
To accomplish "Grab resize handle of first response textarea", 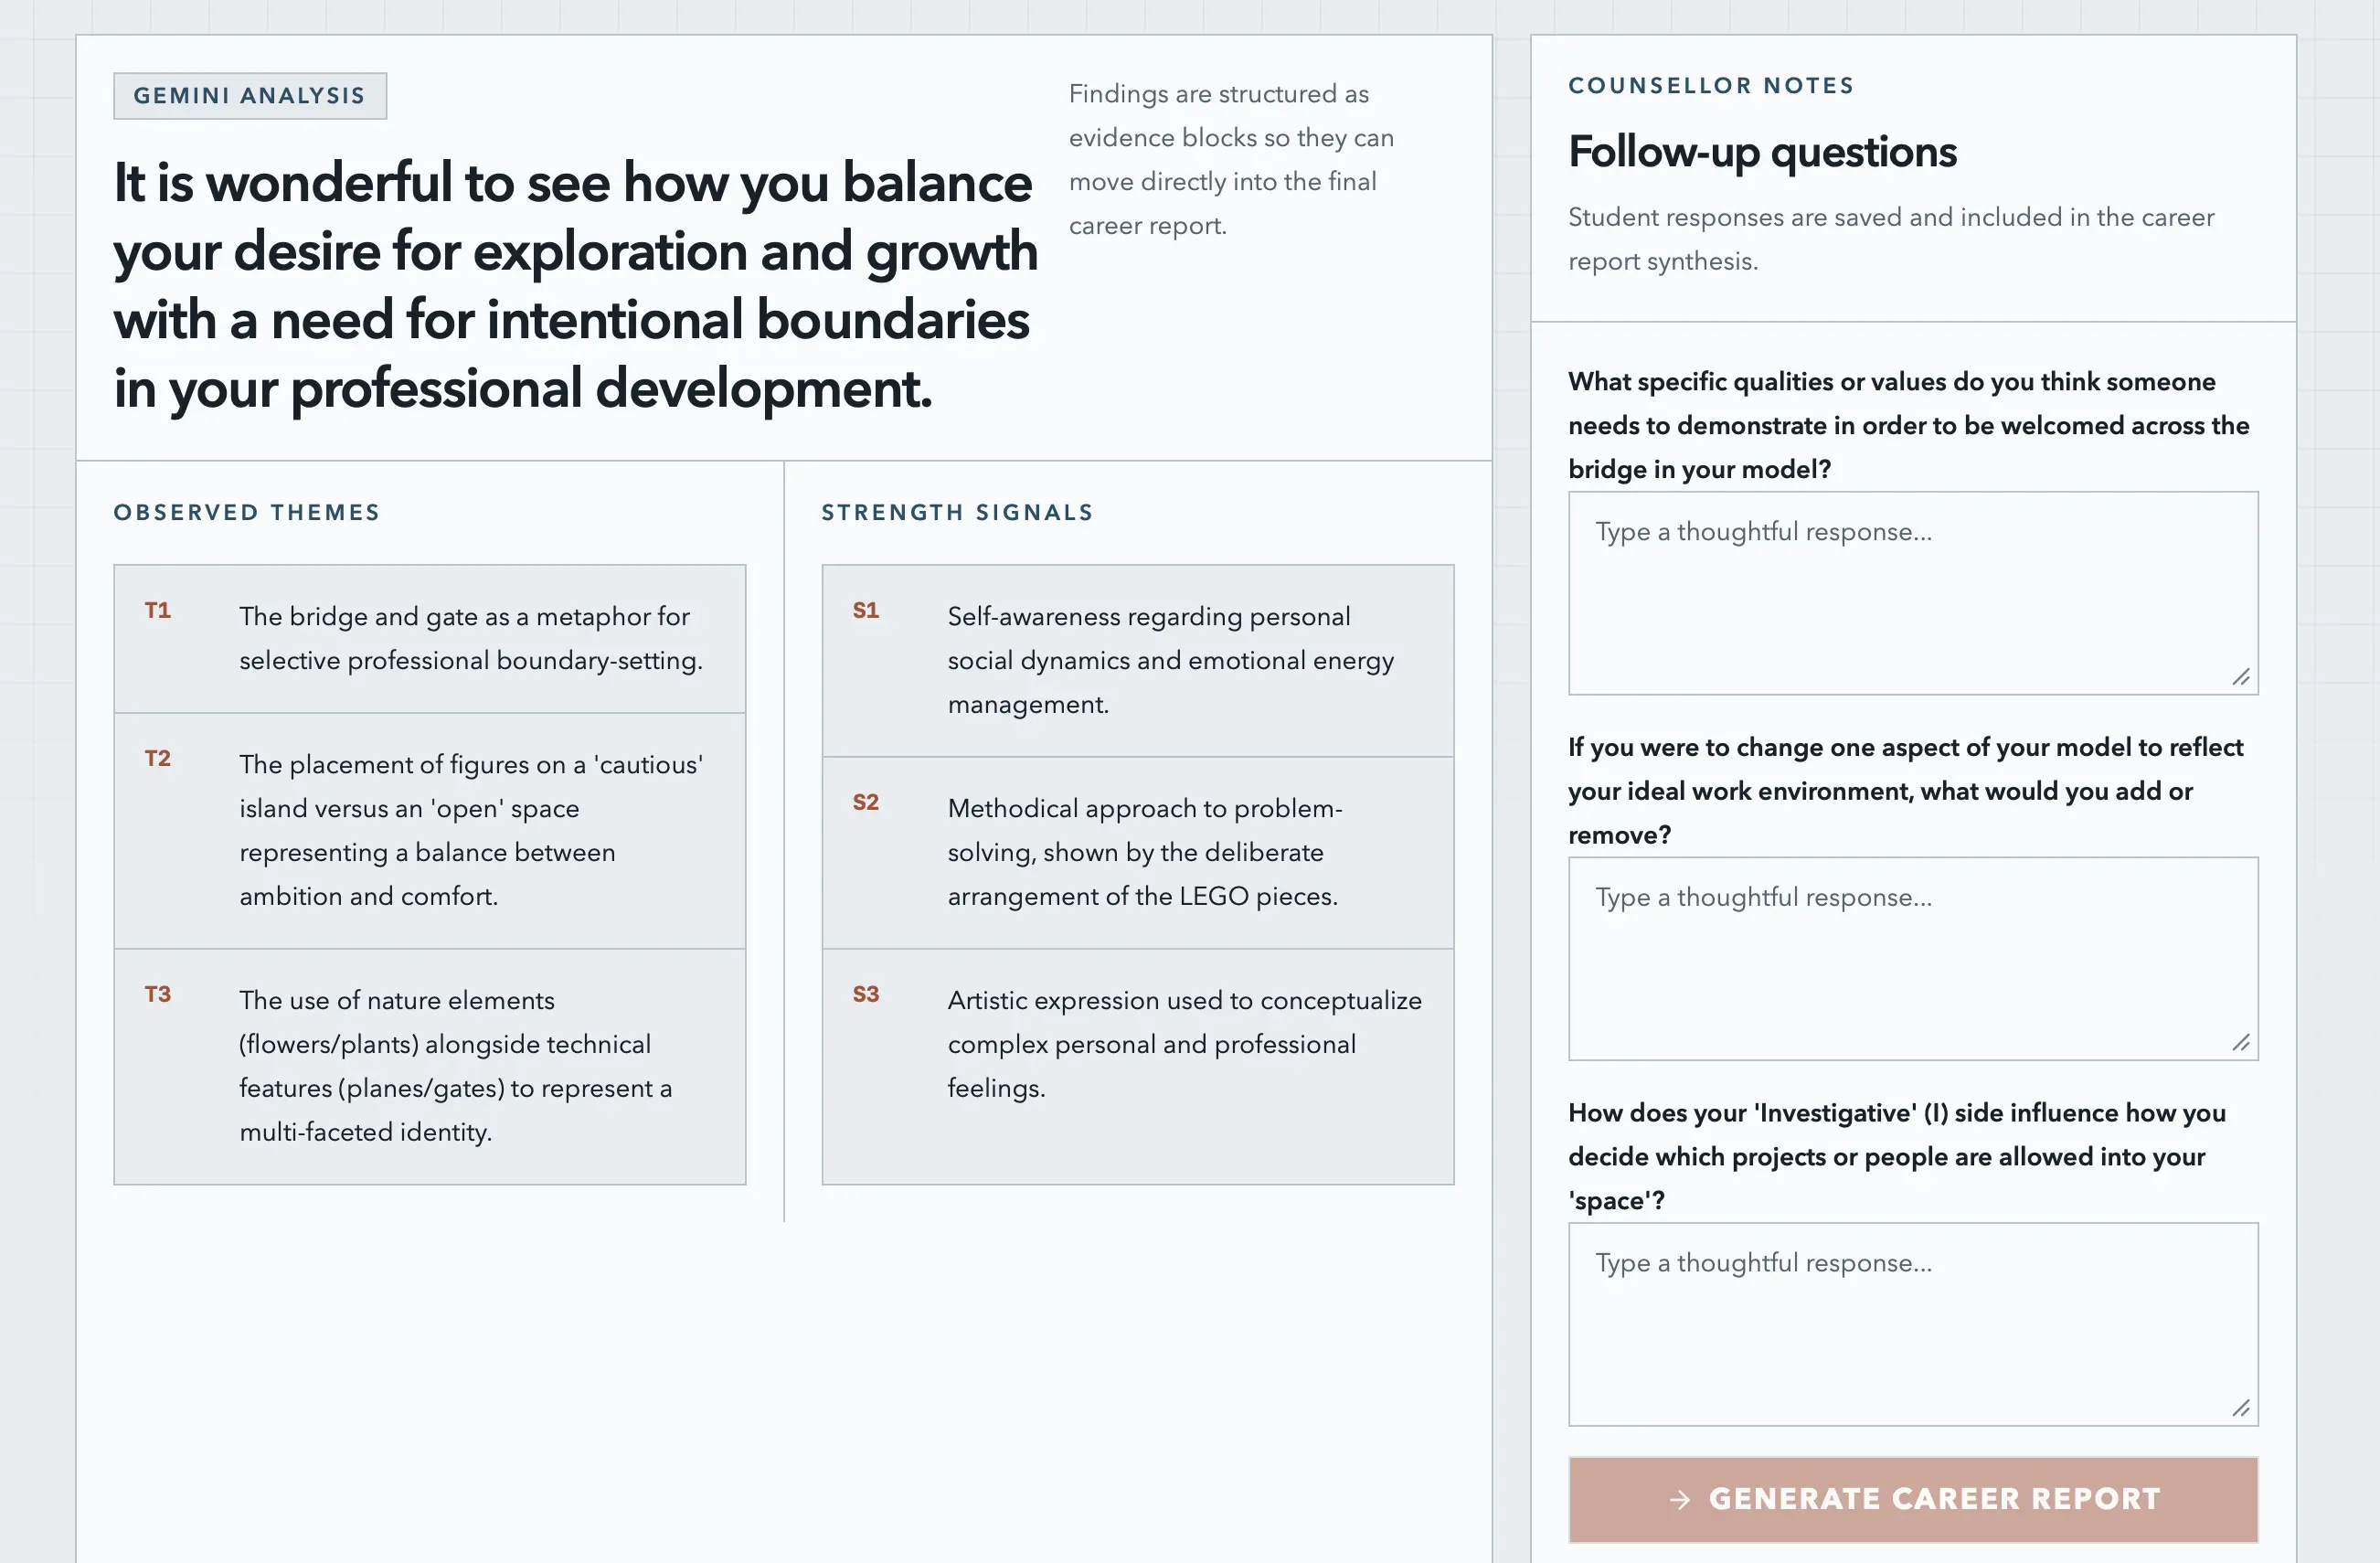I will 2241,677.
